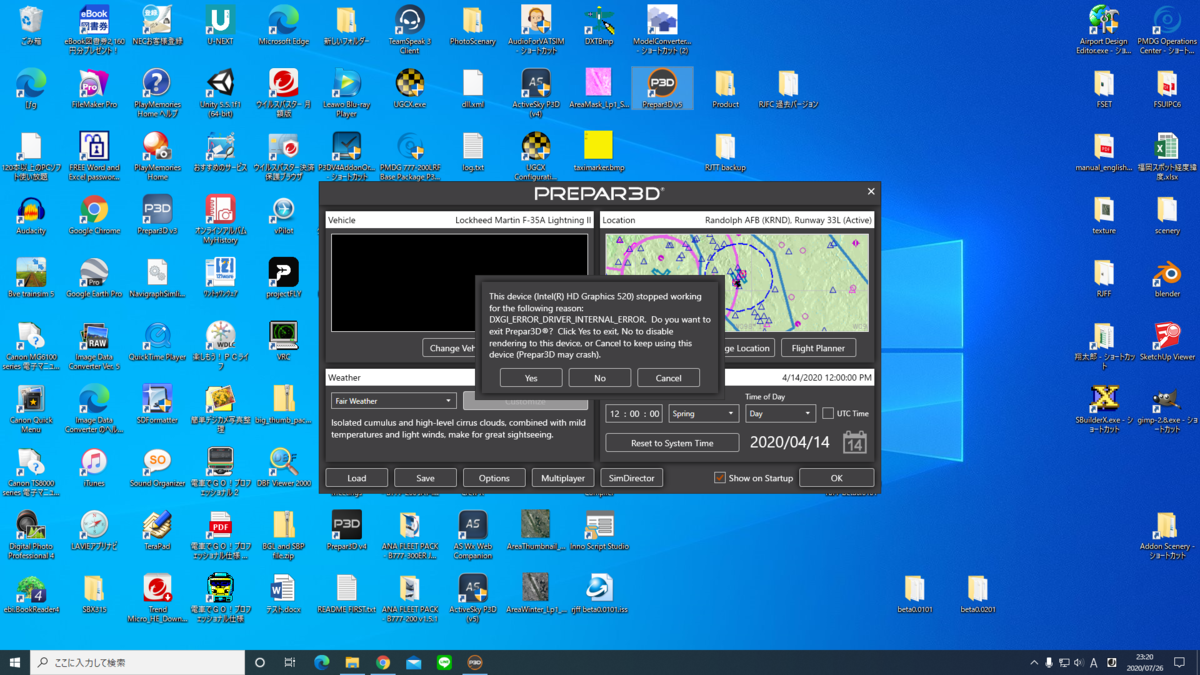Click the calendar date picker icon
This screenshot has height=675, width=1200.
tap(854, 442)
